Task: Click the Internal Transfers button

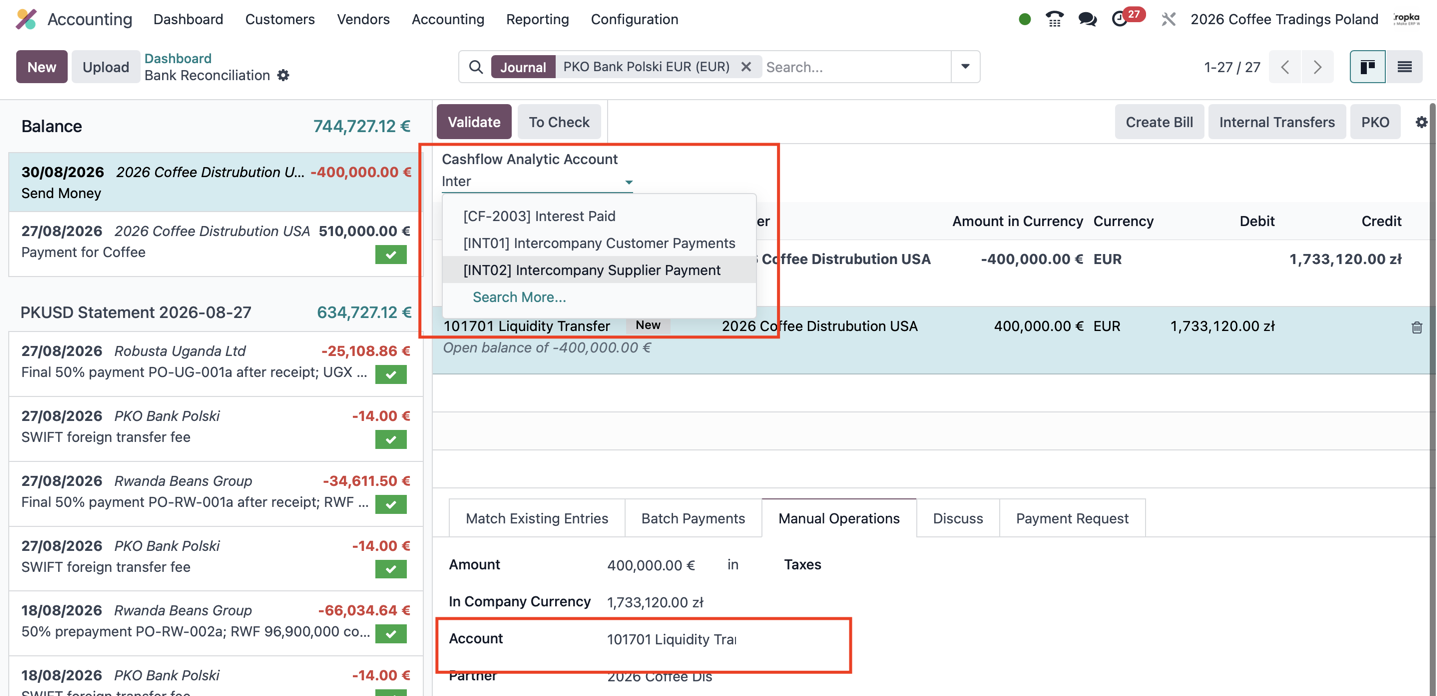Action: [1277, 122]
